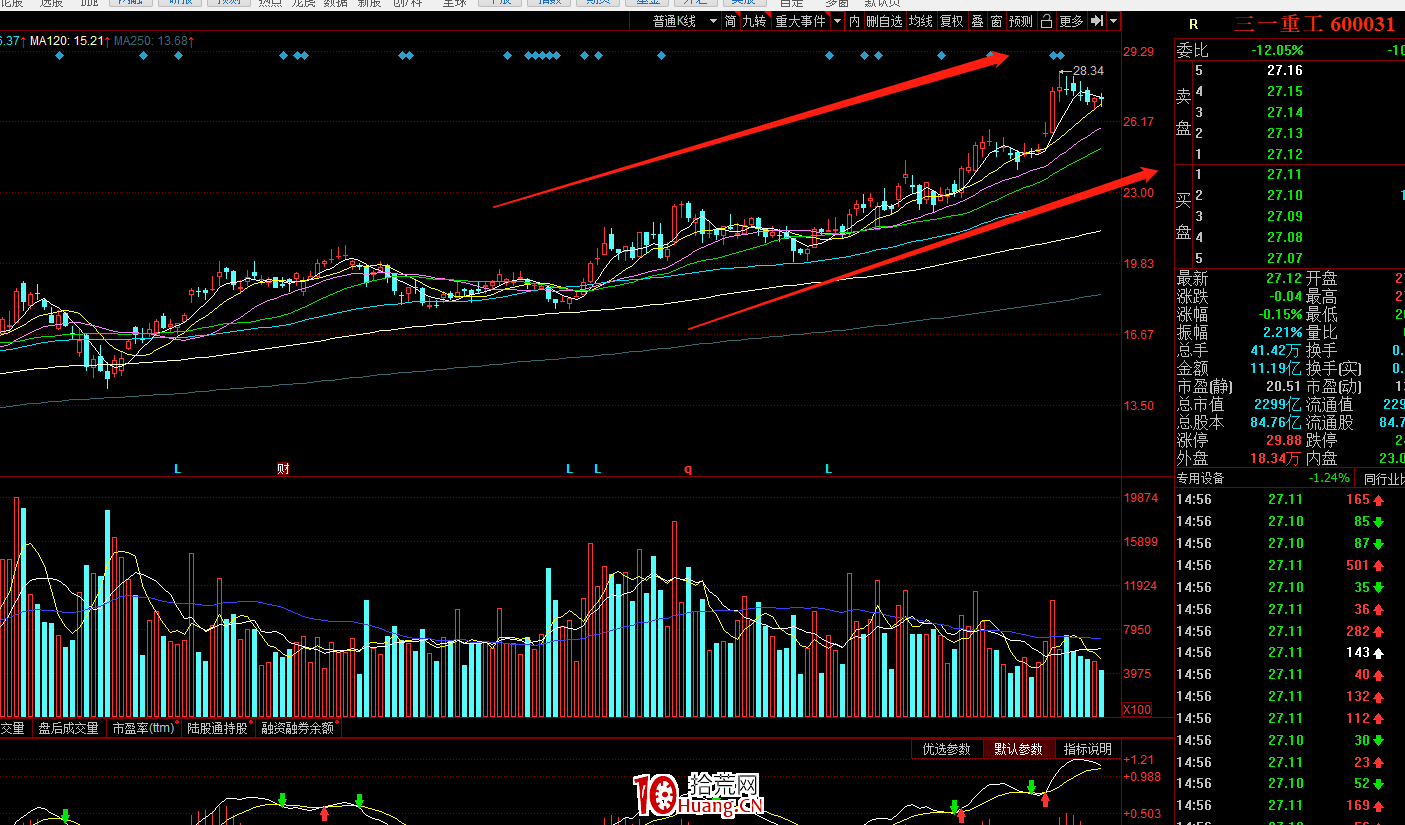The image size is (1405, 825).
Task: Click the 外盘 value 18.34万
Action: (x=1277, y=458)
